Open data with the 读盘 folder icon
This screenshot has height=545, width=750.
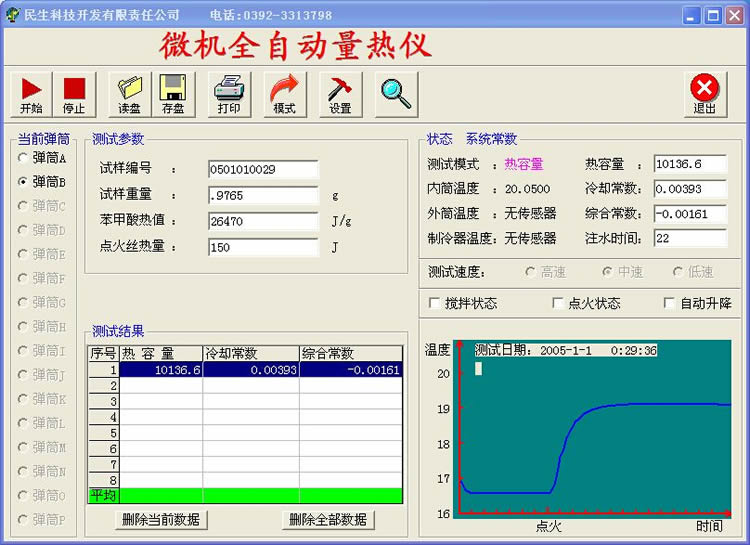click(x=130, y=94)
